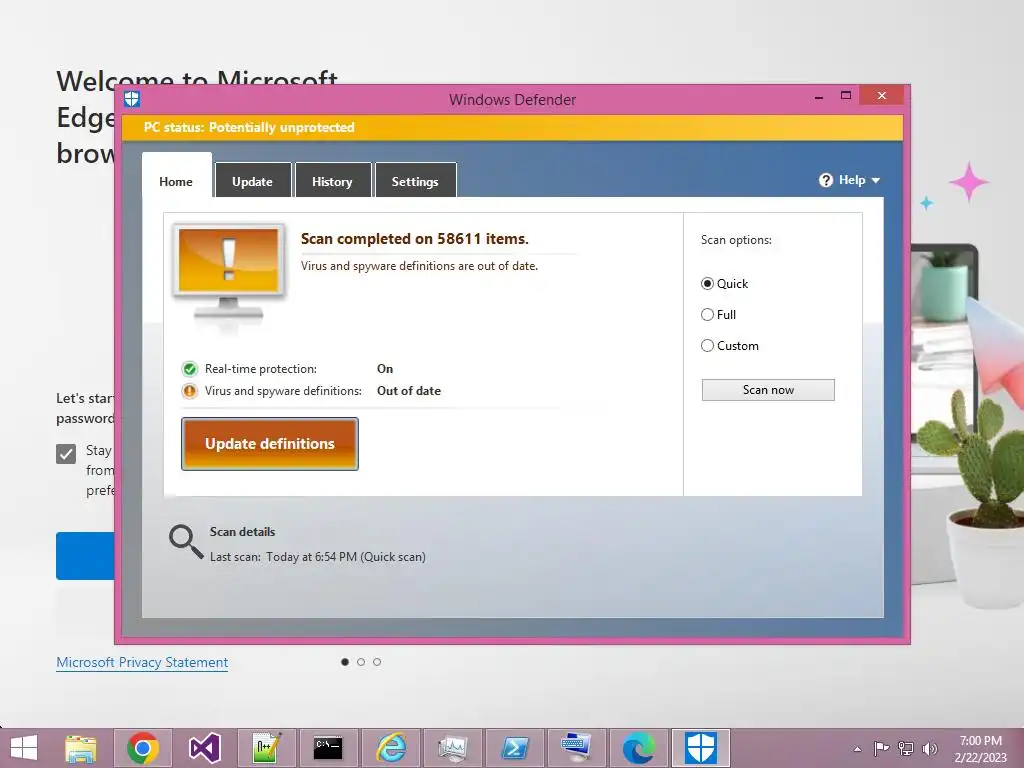This screenshot has width=1024, height=768.
Task: Toggle the Stay checkbox in Edge welcome page
Action: pos(66,454)
